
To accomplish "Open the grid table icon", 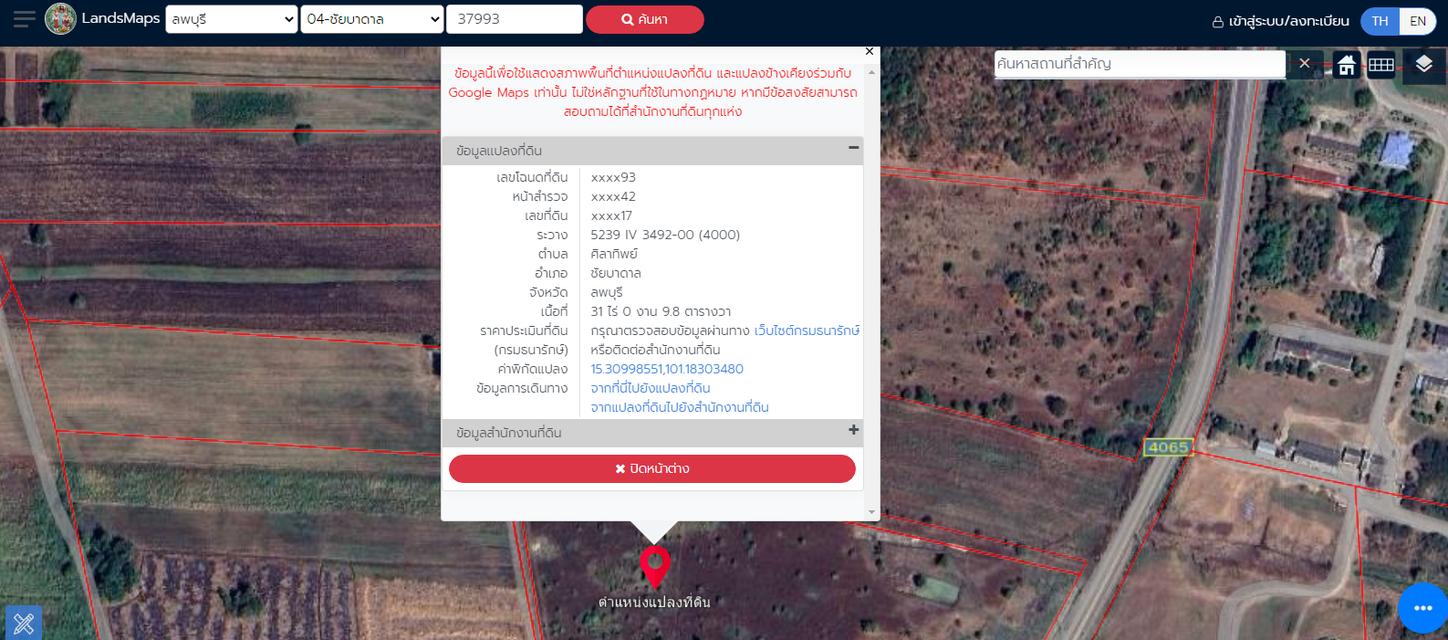I will pyautogui.click(x=1381, y=65).
